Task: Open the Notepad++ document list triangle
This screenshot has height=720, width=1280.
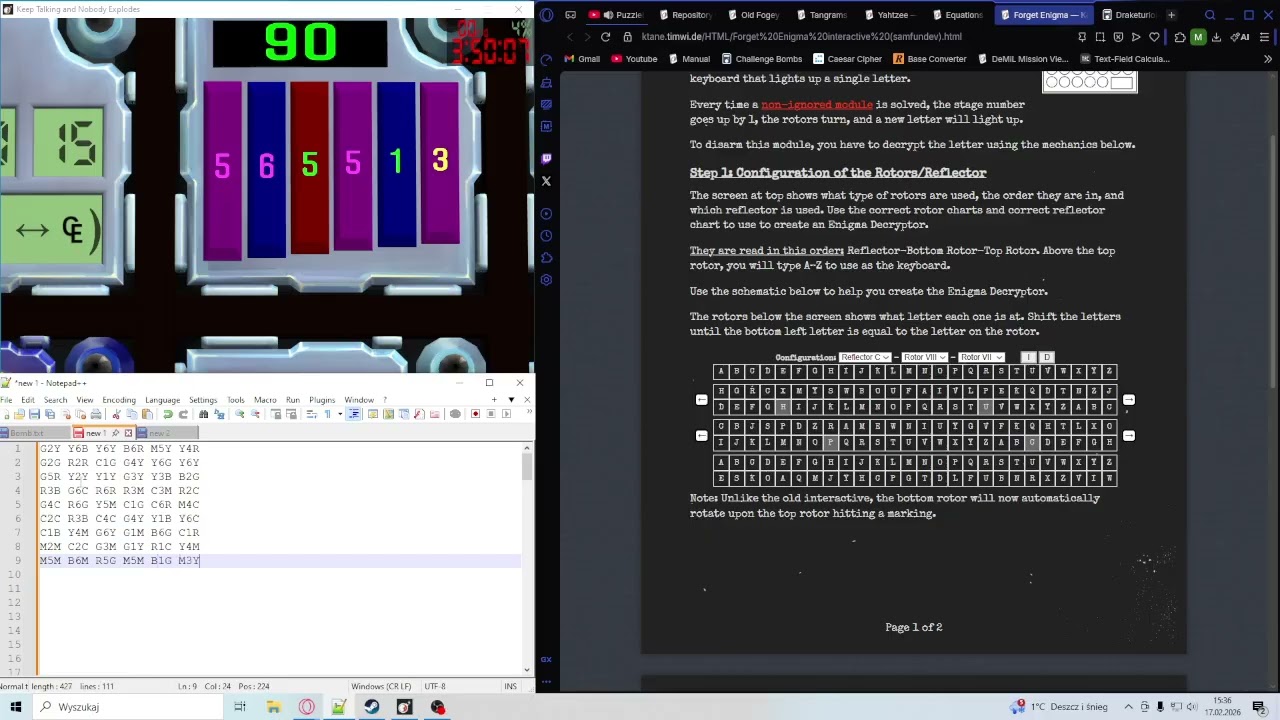Action: [x=511, y=400]
